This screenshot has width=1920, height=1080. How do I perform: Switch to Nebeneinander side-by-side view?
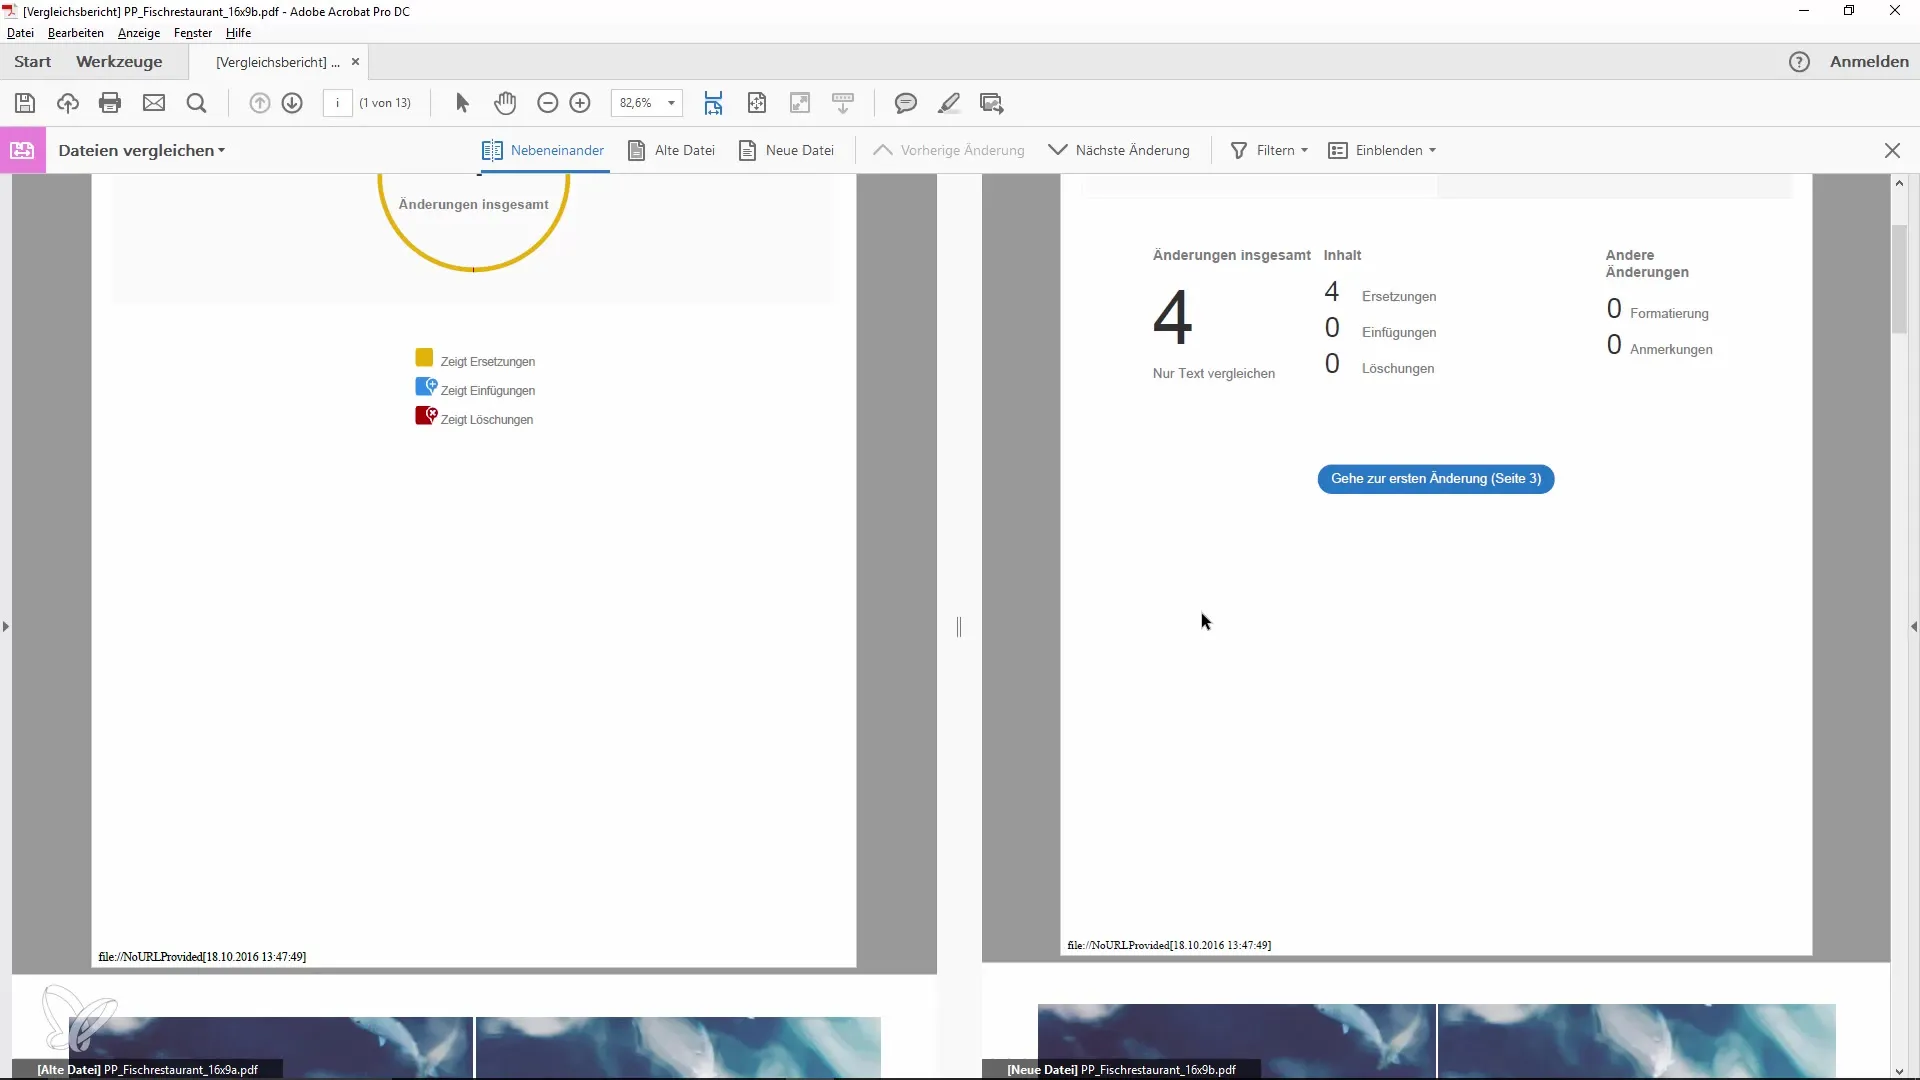click(x=543, y=150)
